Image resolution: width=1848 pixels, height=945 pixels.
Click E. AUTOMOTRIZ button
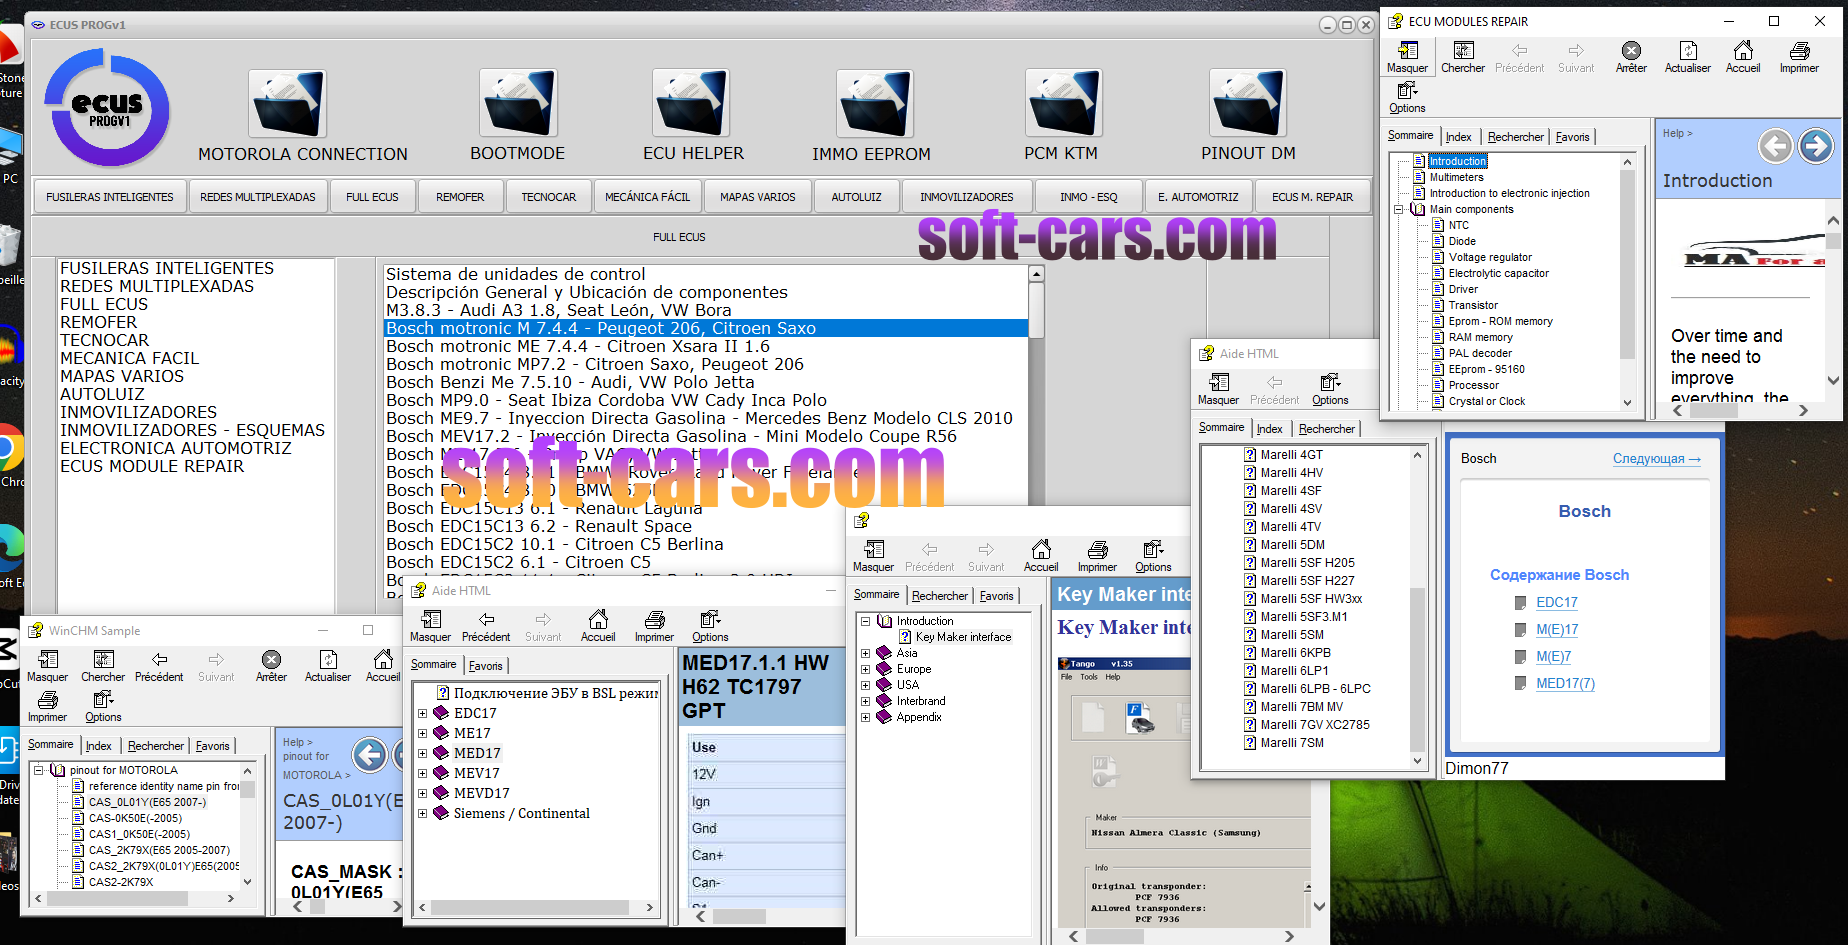1198,197
